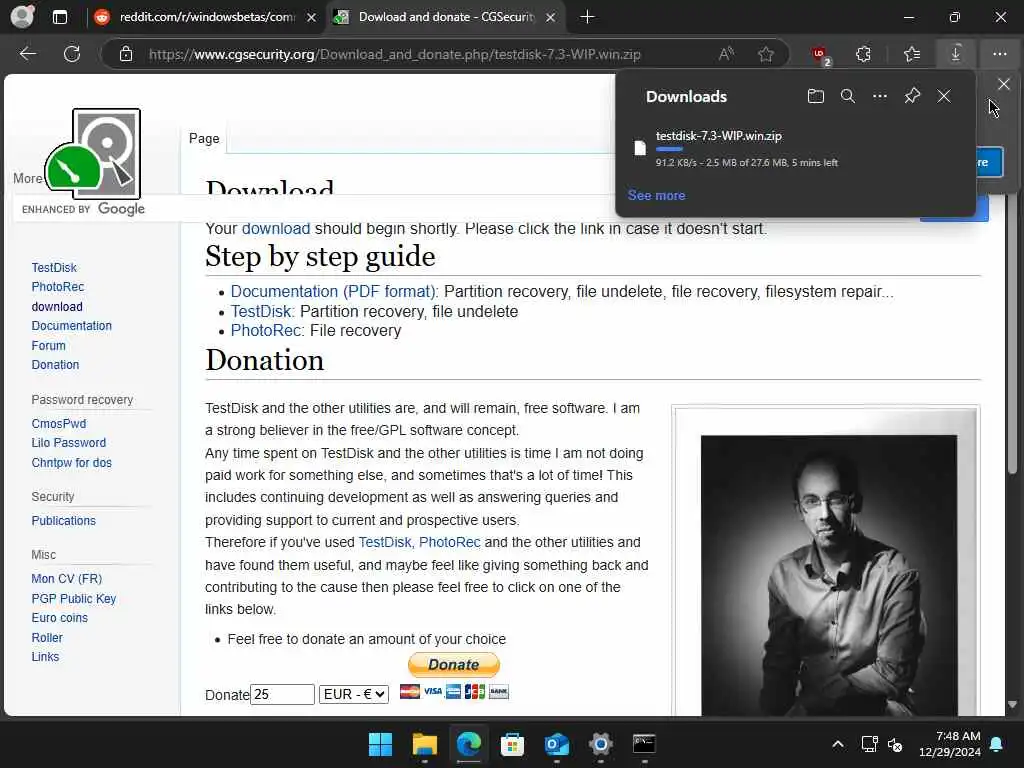Open TestDisk link in sidebar
This screenshot has height=768, width=1024.
point(54,268)
